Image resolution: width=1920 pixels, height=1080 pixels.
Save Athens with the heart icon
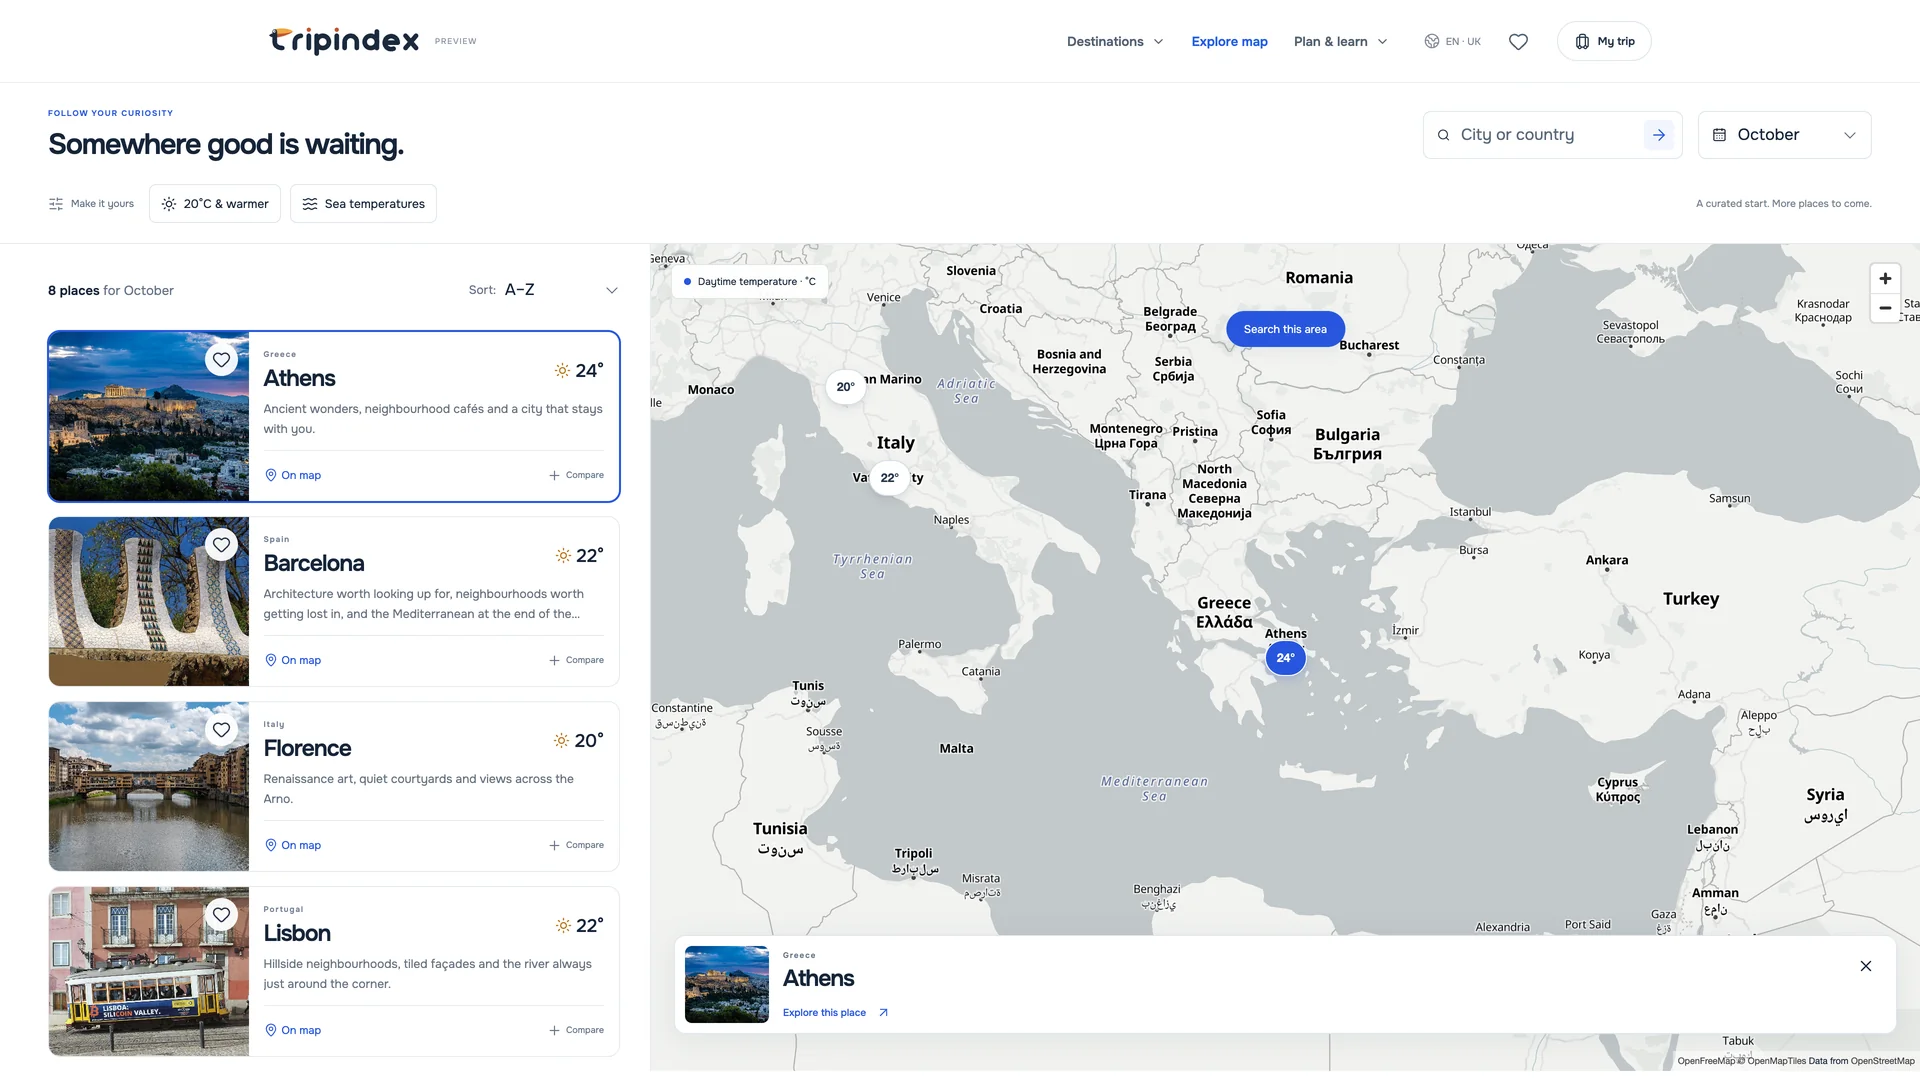(x=221, y=360)
